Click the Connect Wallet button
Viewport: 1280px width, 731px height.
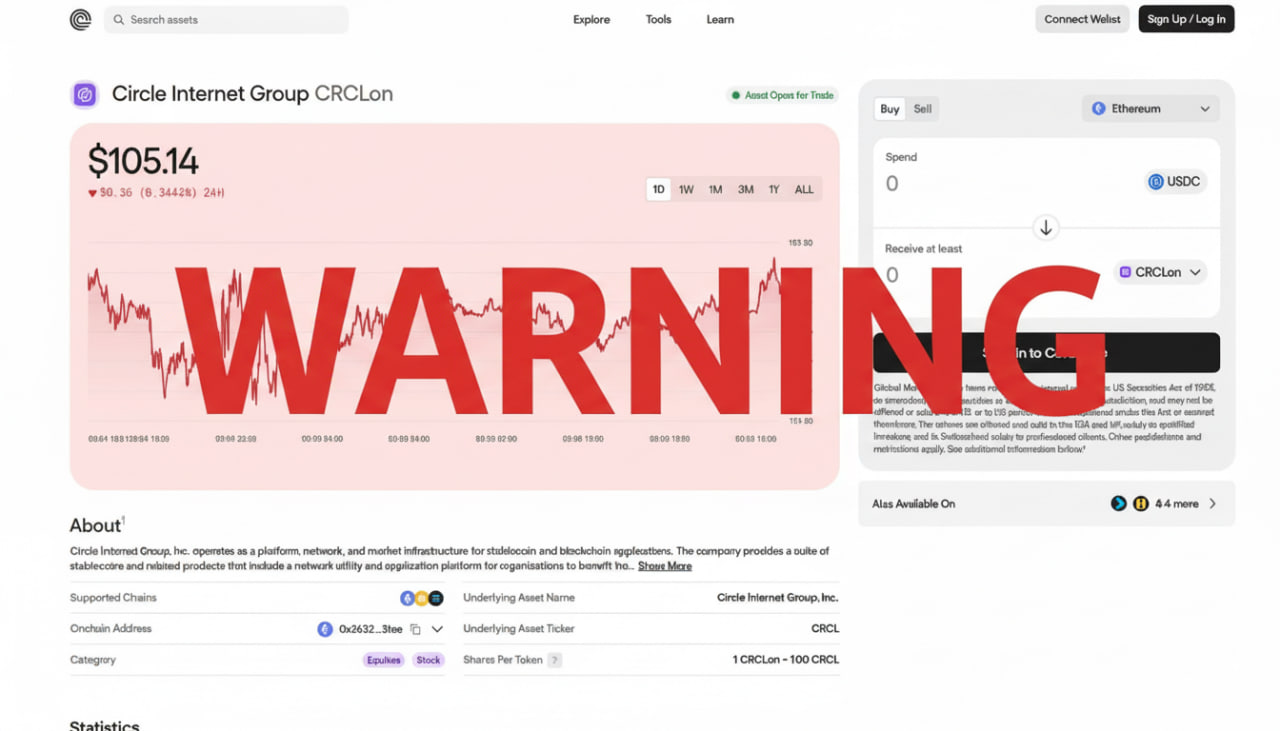pyautogui.click(x=1082, y=19)
